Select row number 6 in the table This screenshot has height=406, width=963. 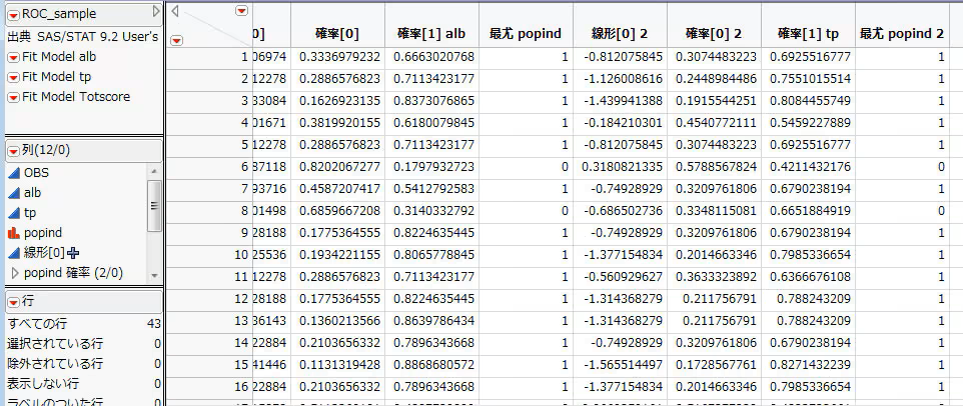coord(209,167)
